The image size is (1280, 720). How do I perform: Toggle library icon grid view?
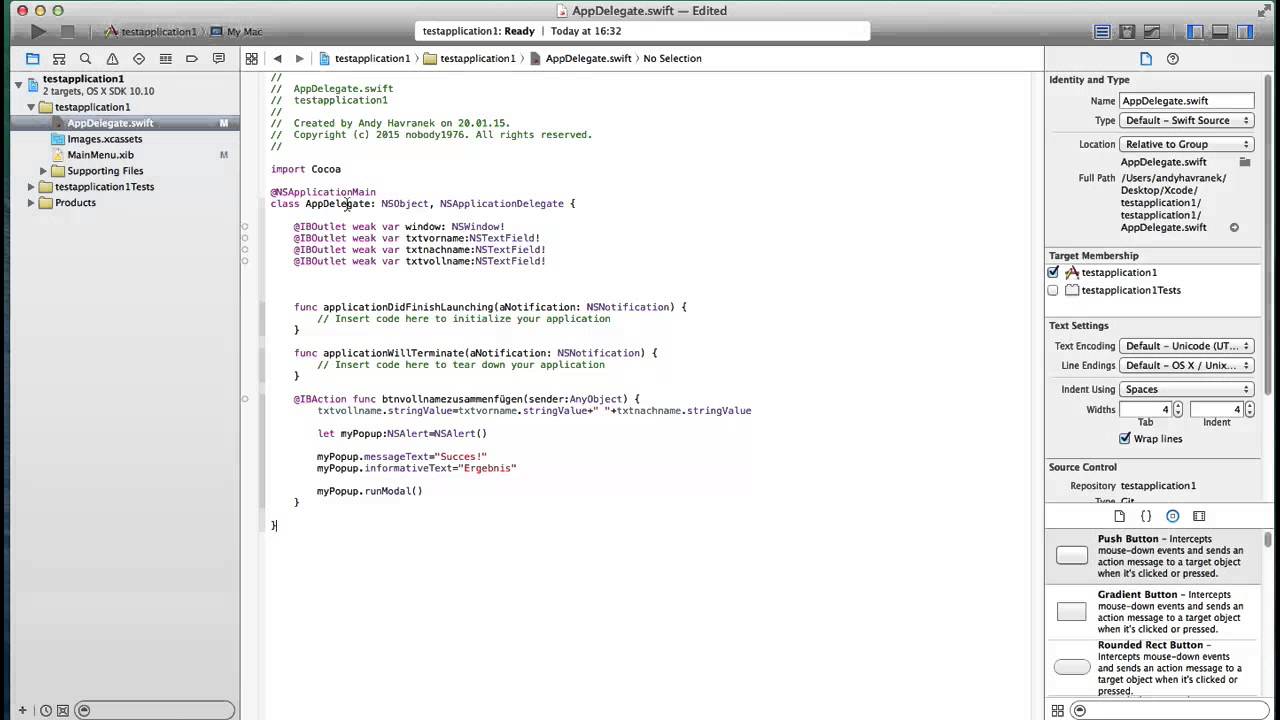(1058, 711)
